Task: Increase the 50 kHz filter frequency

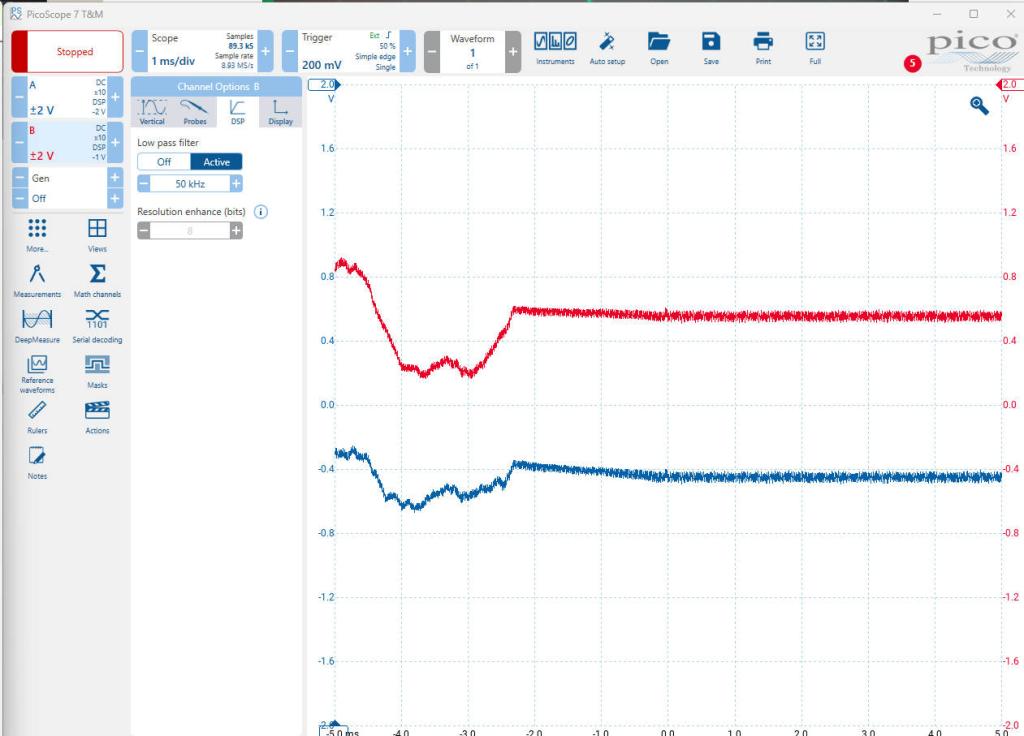Action: point(236,184)
